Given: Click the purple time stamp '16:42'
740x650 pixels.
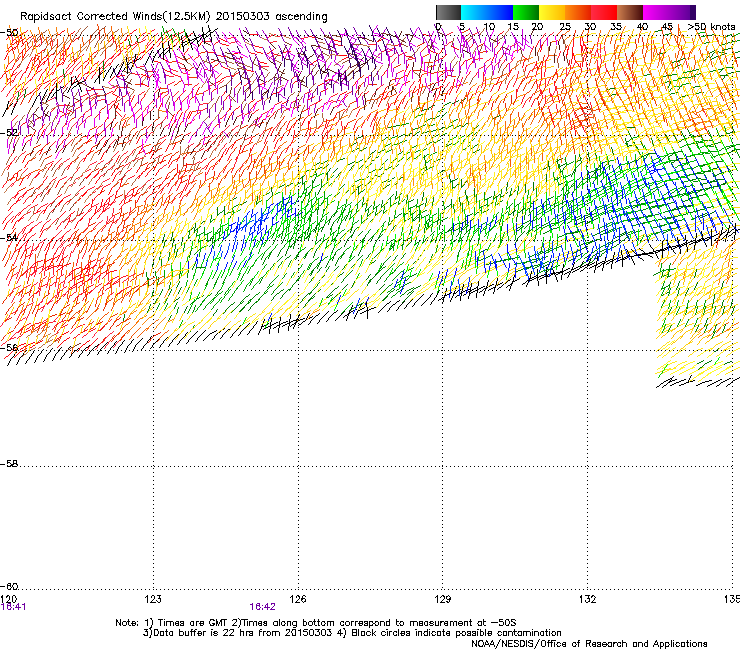Looking at the screenshot, I should coord(262,607).
